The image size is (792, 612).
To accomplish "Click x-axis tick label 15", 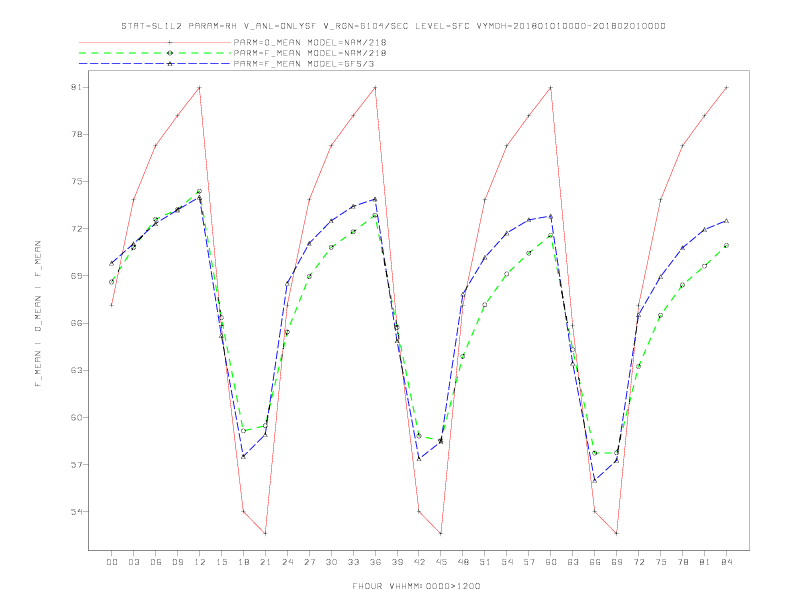I will pyautogui.click(x=221, y=562).
